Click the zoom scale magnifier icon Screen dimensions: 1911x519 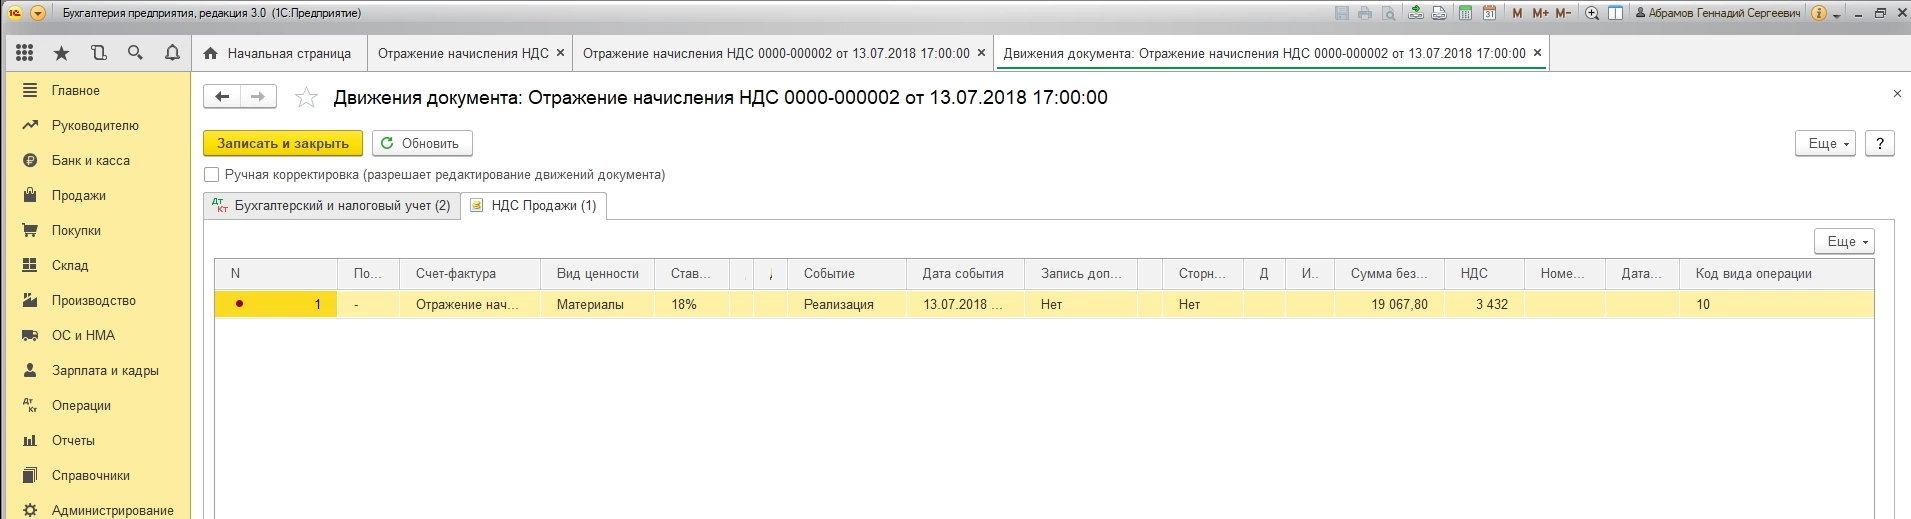coord(1592,14)
